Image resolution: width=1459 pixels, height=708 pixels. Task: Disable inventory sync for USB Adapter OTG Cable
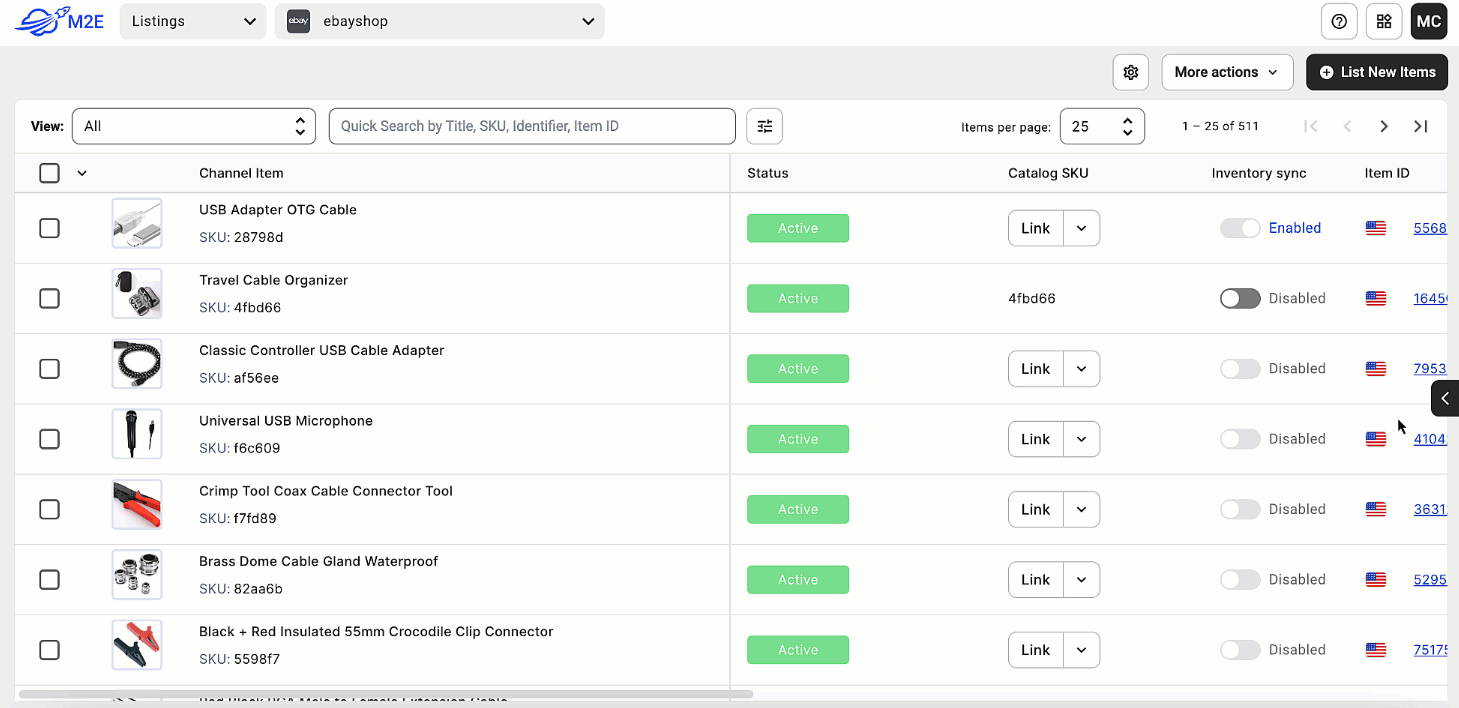tap(1240, 228)
